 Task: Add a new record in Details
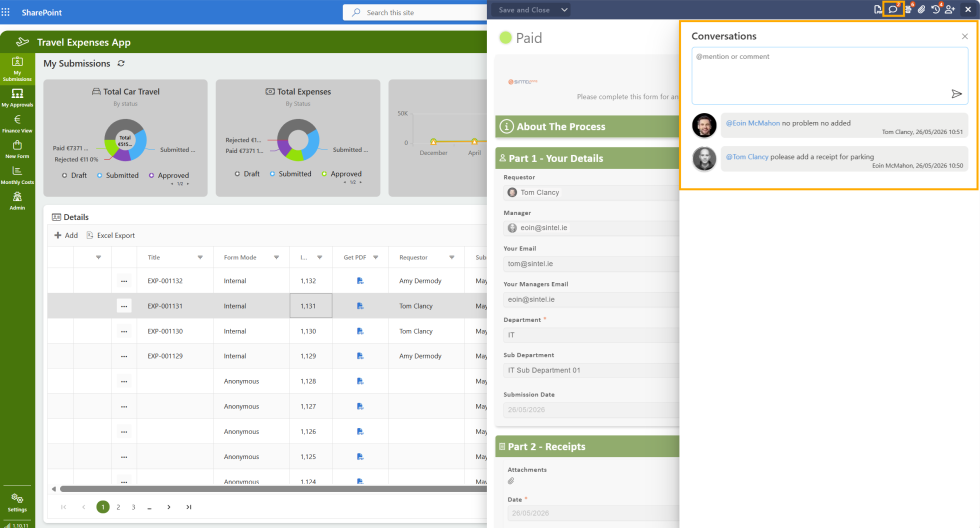(66, 236)
